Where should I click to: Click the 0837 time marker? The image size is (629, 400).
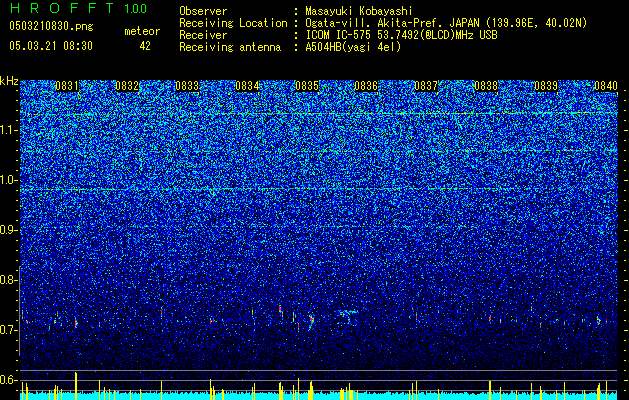point(426,86)
